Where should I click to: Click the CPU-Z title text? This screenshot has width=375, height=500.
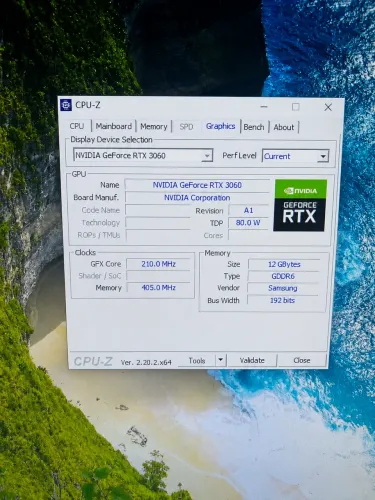point(88,105)
